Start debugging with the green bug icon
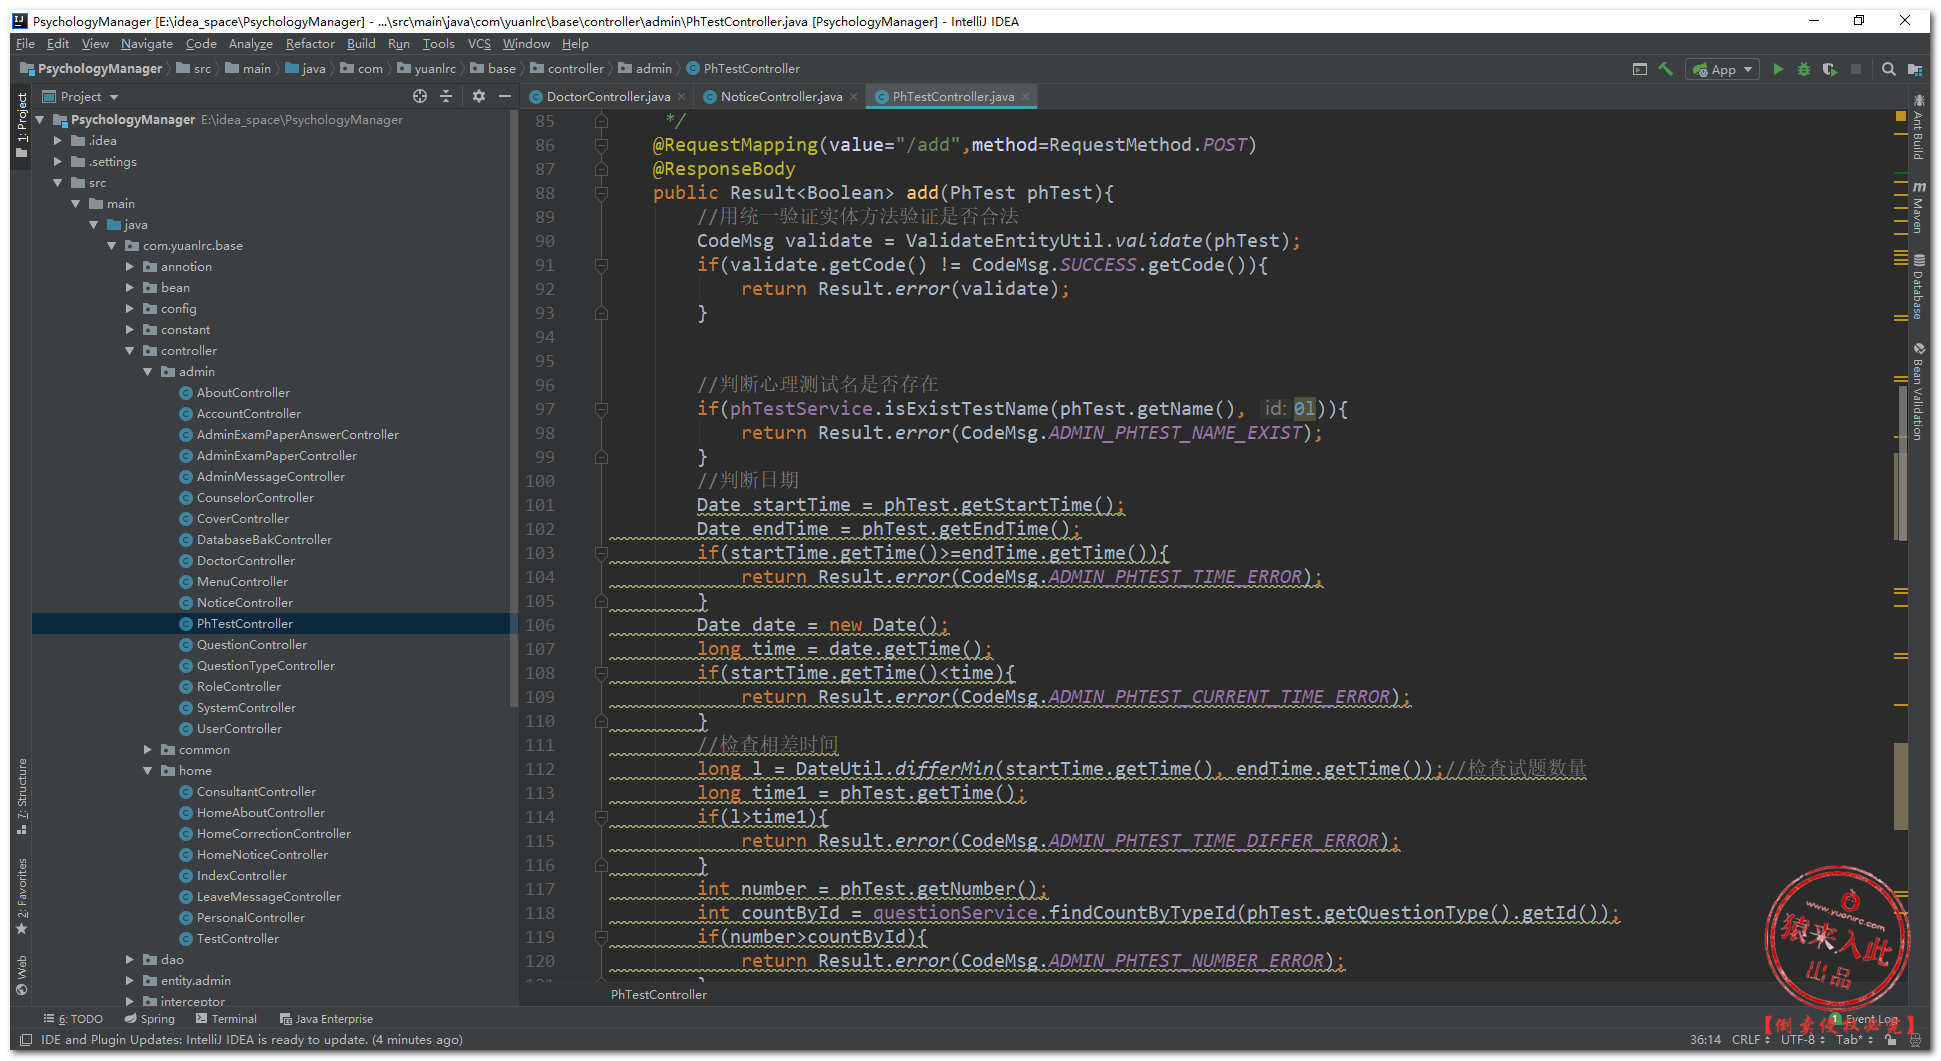The height and width of the screenshot is (1061, 1941). pos(1803,69)
